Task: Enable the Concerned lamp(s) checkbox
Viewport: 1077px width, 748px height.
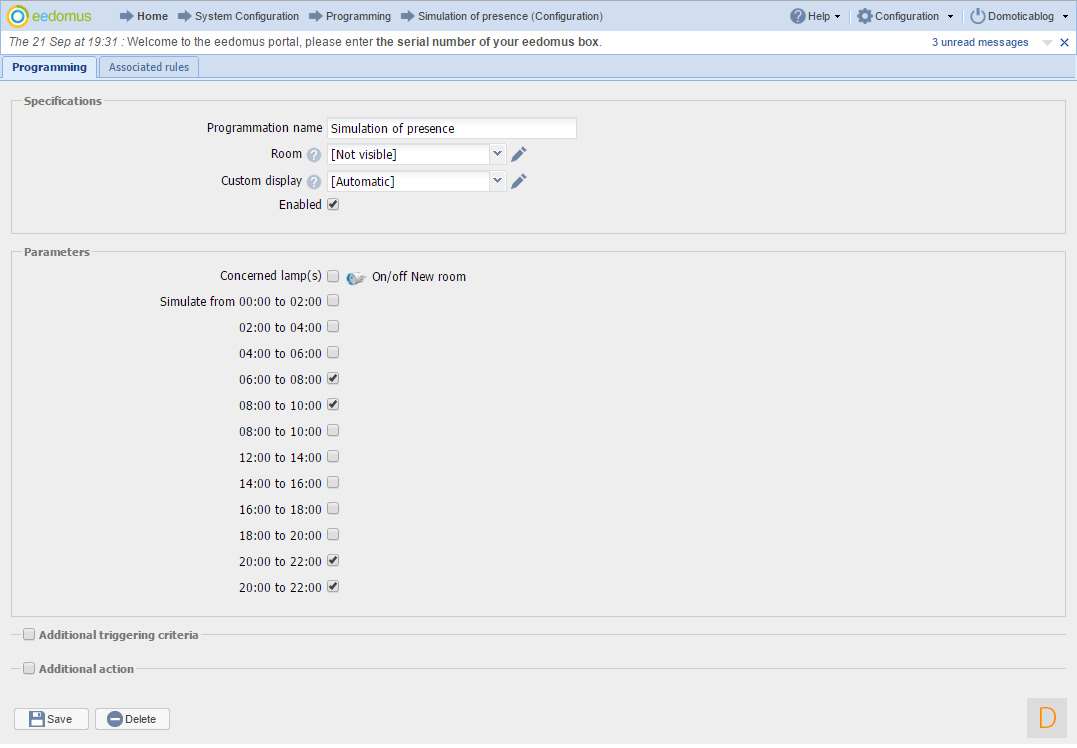Action: click(x=333, y=276)
